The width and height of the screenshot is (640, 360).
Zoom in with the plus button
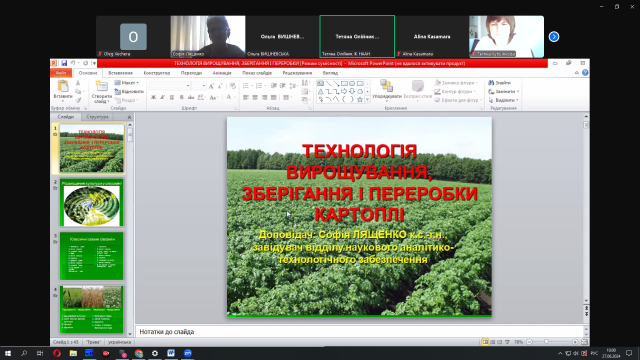point(575,342)
